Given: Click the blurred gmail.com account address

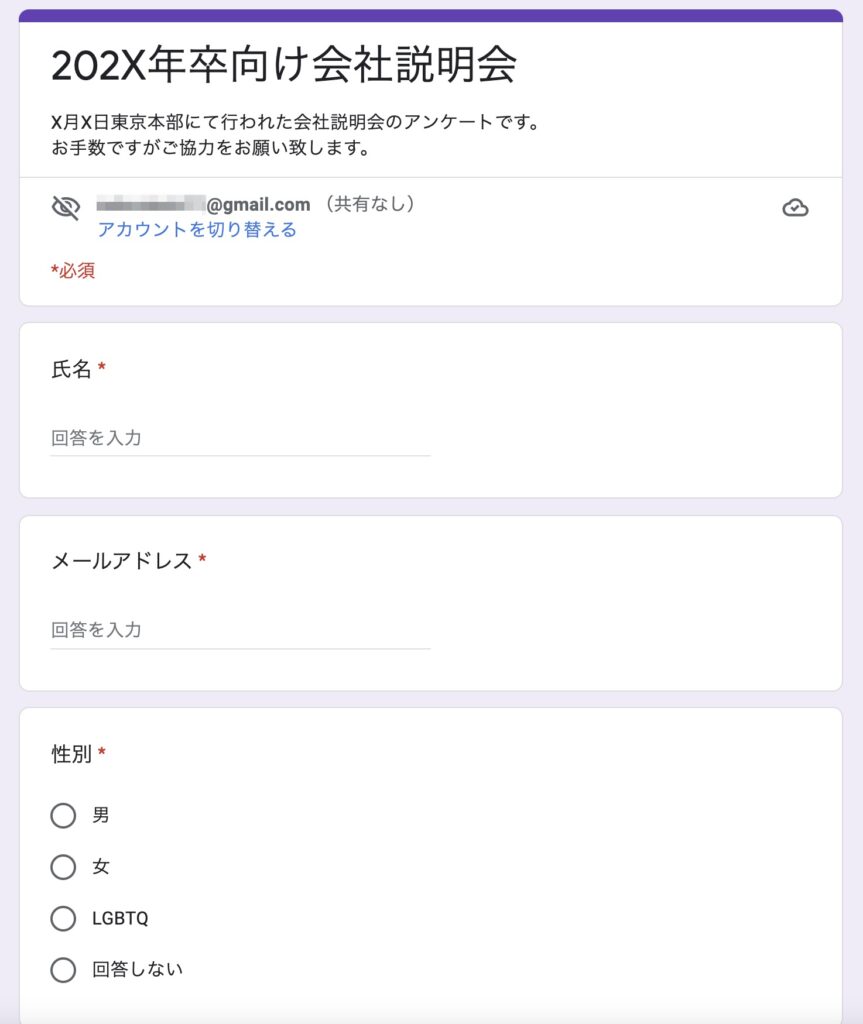Looking at the screenshot, I should pyautogui.click(x=203, y=204).
